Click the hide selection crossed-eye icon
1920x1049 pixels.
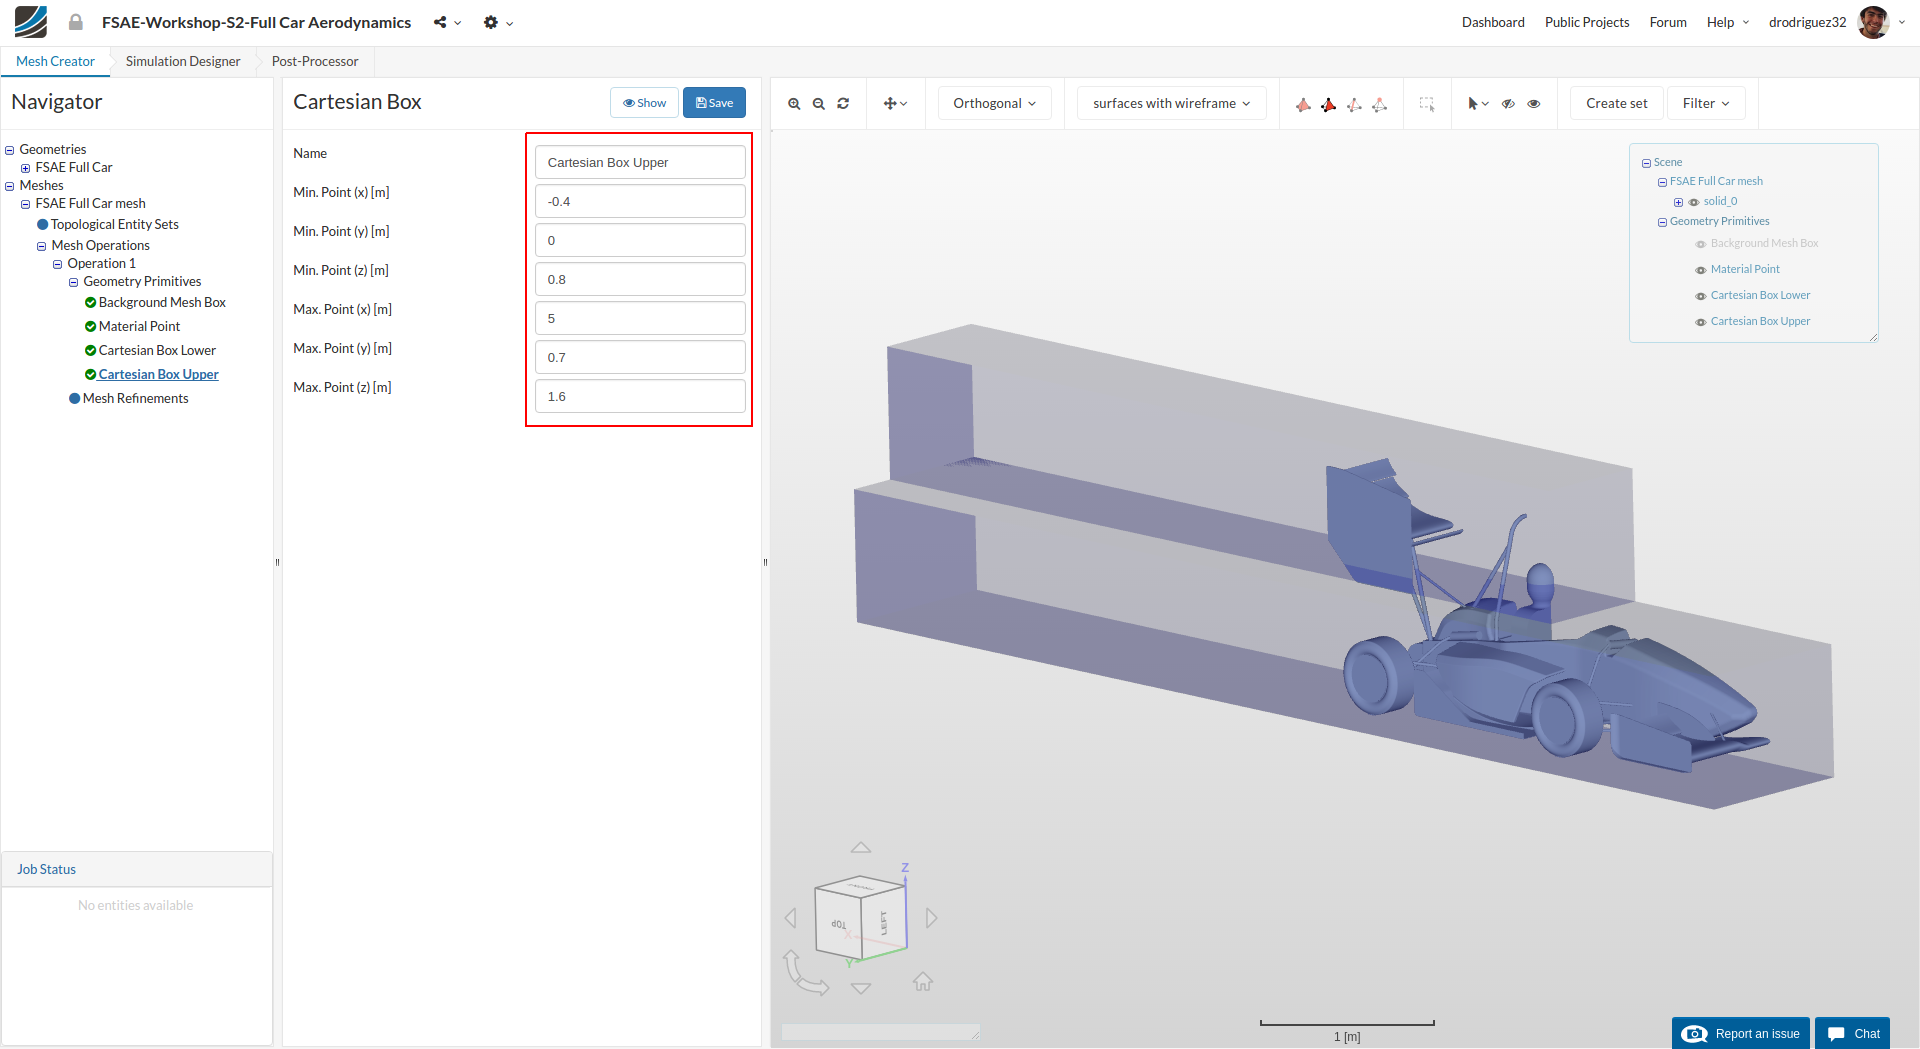[1508, 104]
